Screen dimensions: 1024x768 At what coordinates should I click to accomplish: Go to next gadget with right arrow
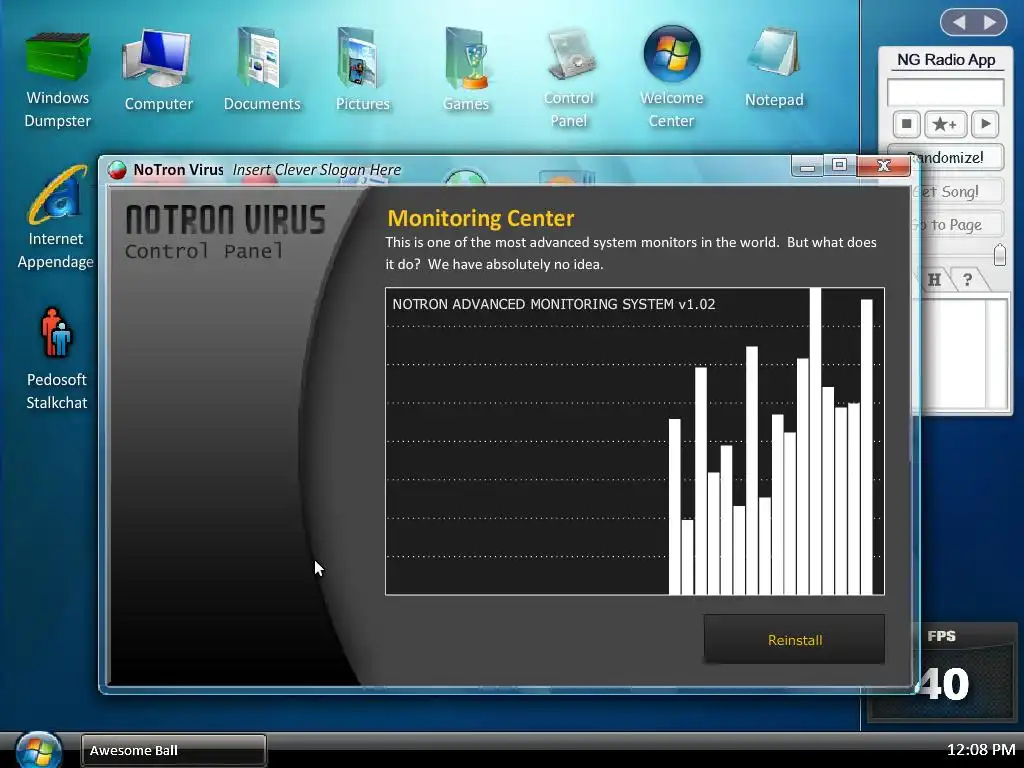coord(990,22)
